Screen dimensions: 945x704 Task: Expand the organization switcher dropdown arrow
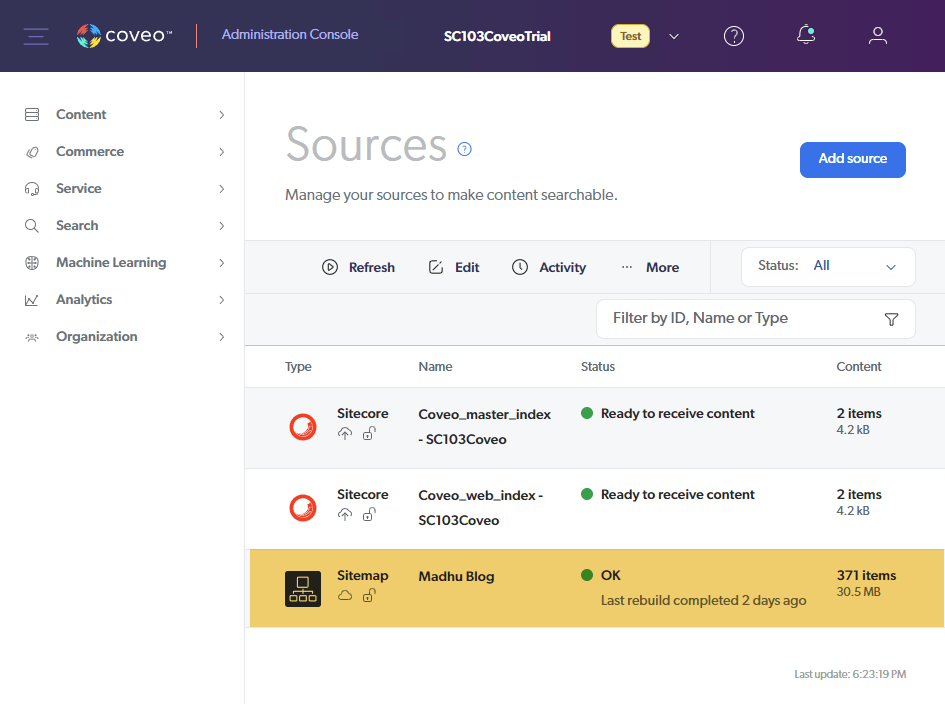(x=674, y=37)
